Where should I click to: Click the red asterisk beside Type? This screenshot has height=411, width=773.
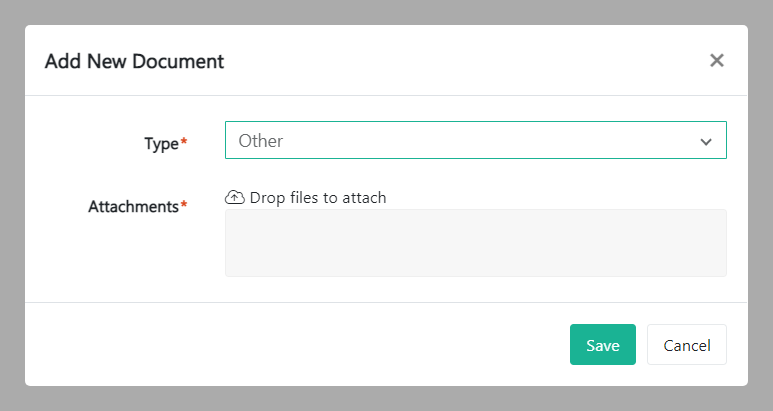pyautogui.click(x=183, y=143)
